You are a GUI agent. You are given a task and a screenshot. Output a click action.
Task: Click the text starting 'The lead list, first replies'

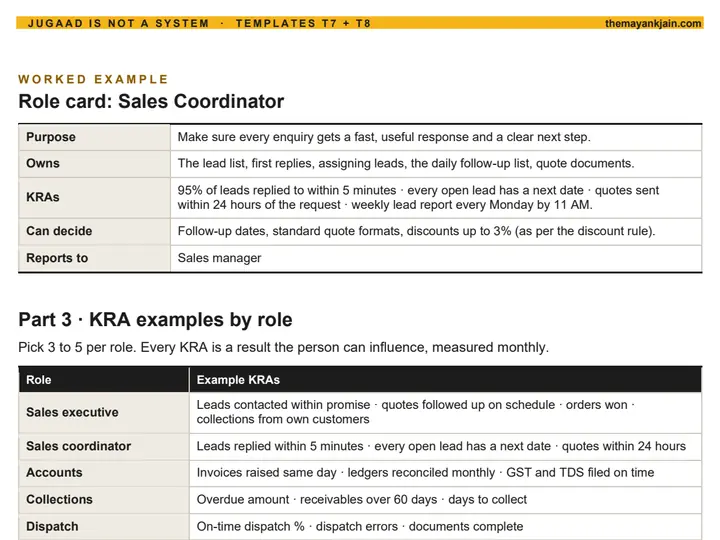pos(406,163)
